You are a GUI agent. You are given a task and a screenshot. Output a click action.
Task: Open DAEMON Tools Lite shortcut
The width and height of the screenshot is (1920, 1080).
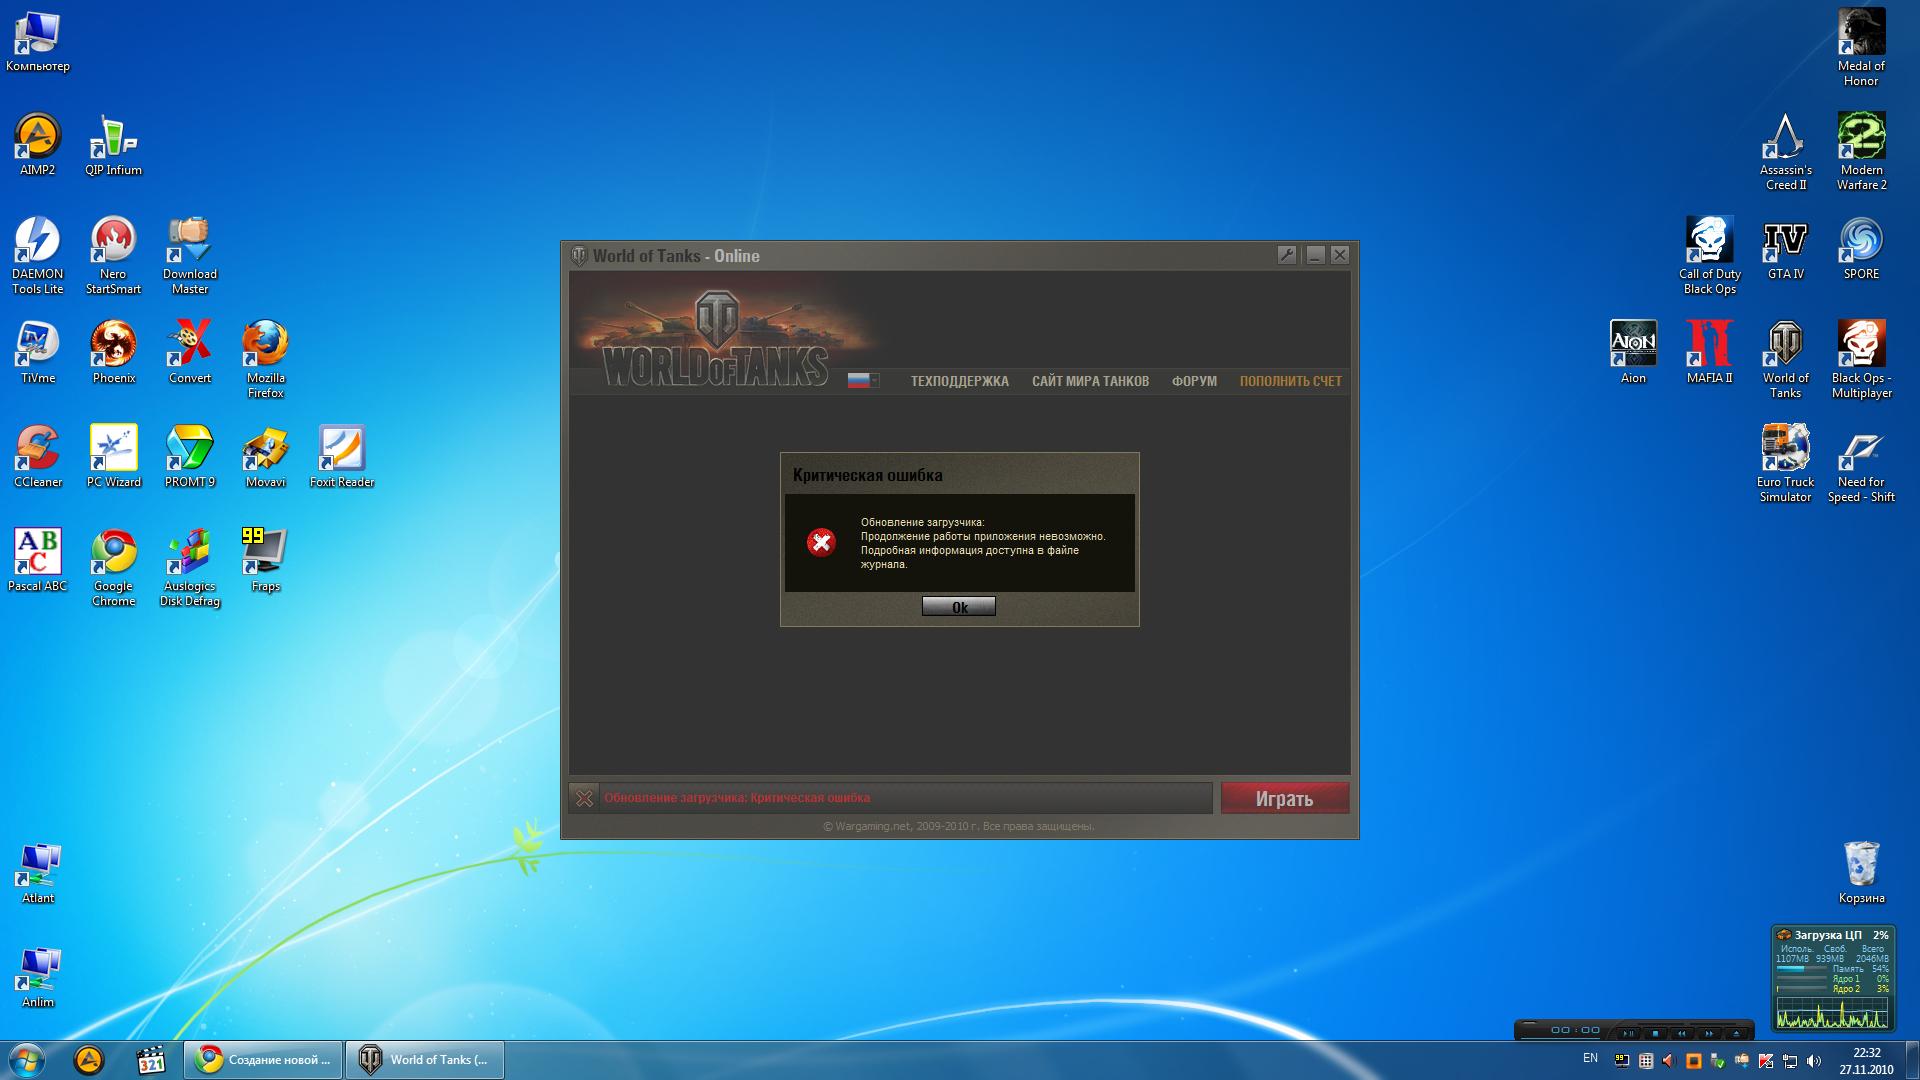coord(38,256)
